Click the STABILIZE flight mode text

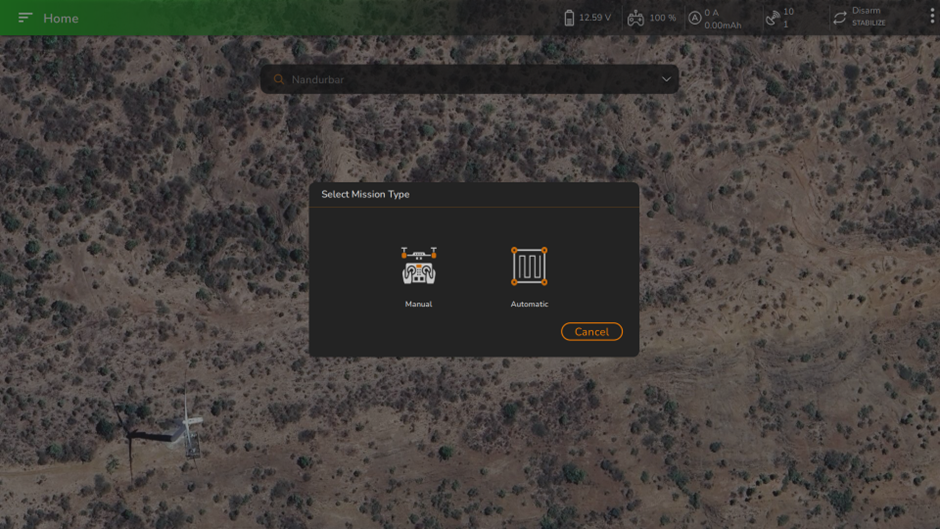(x=868, y=24)
